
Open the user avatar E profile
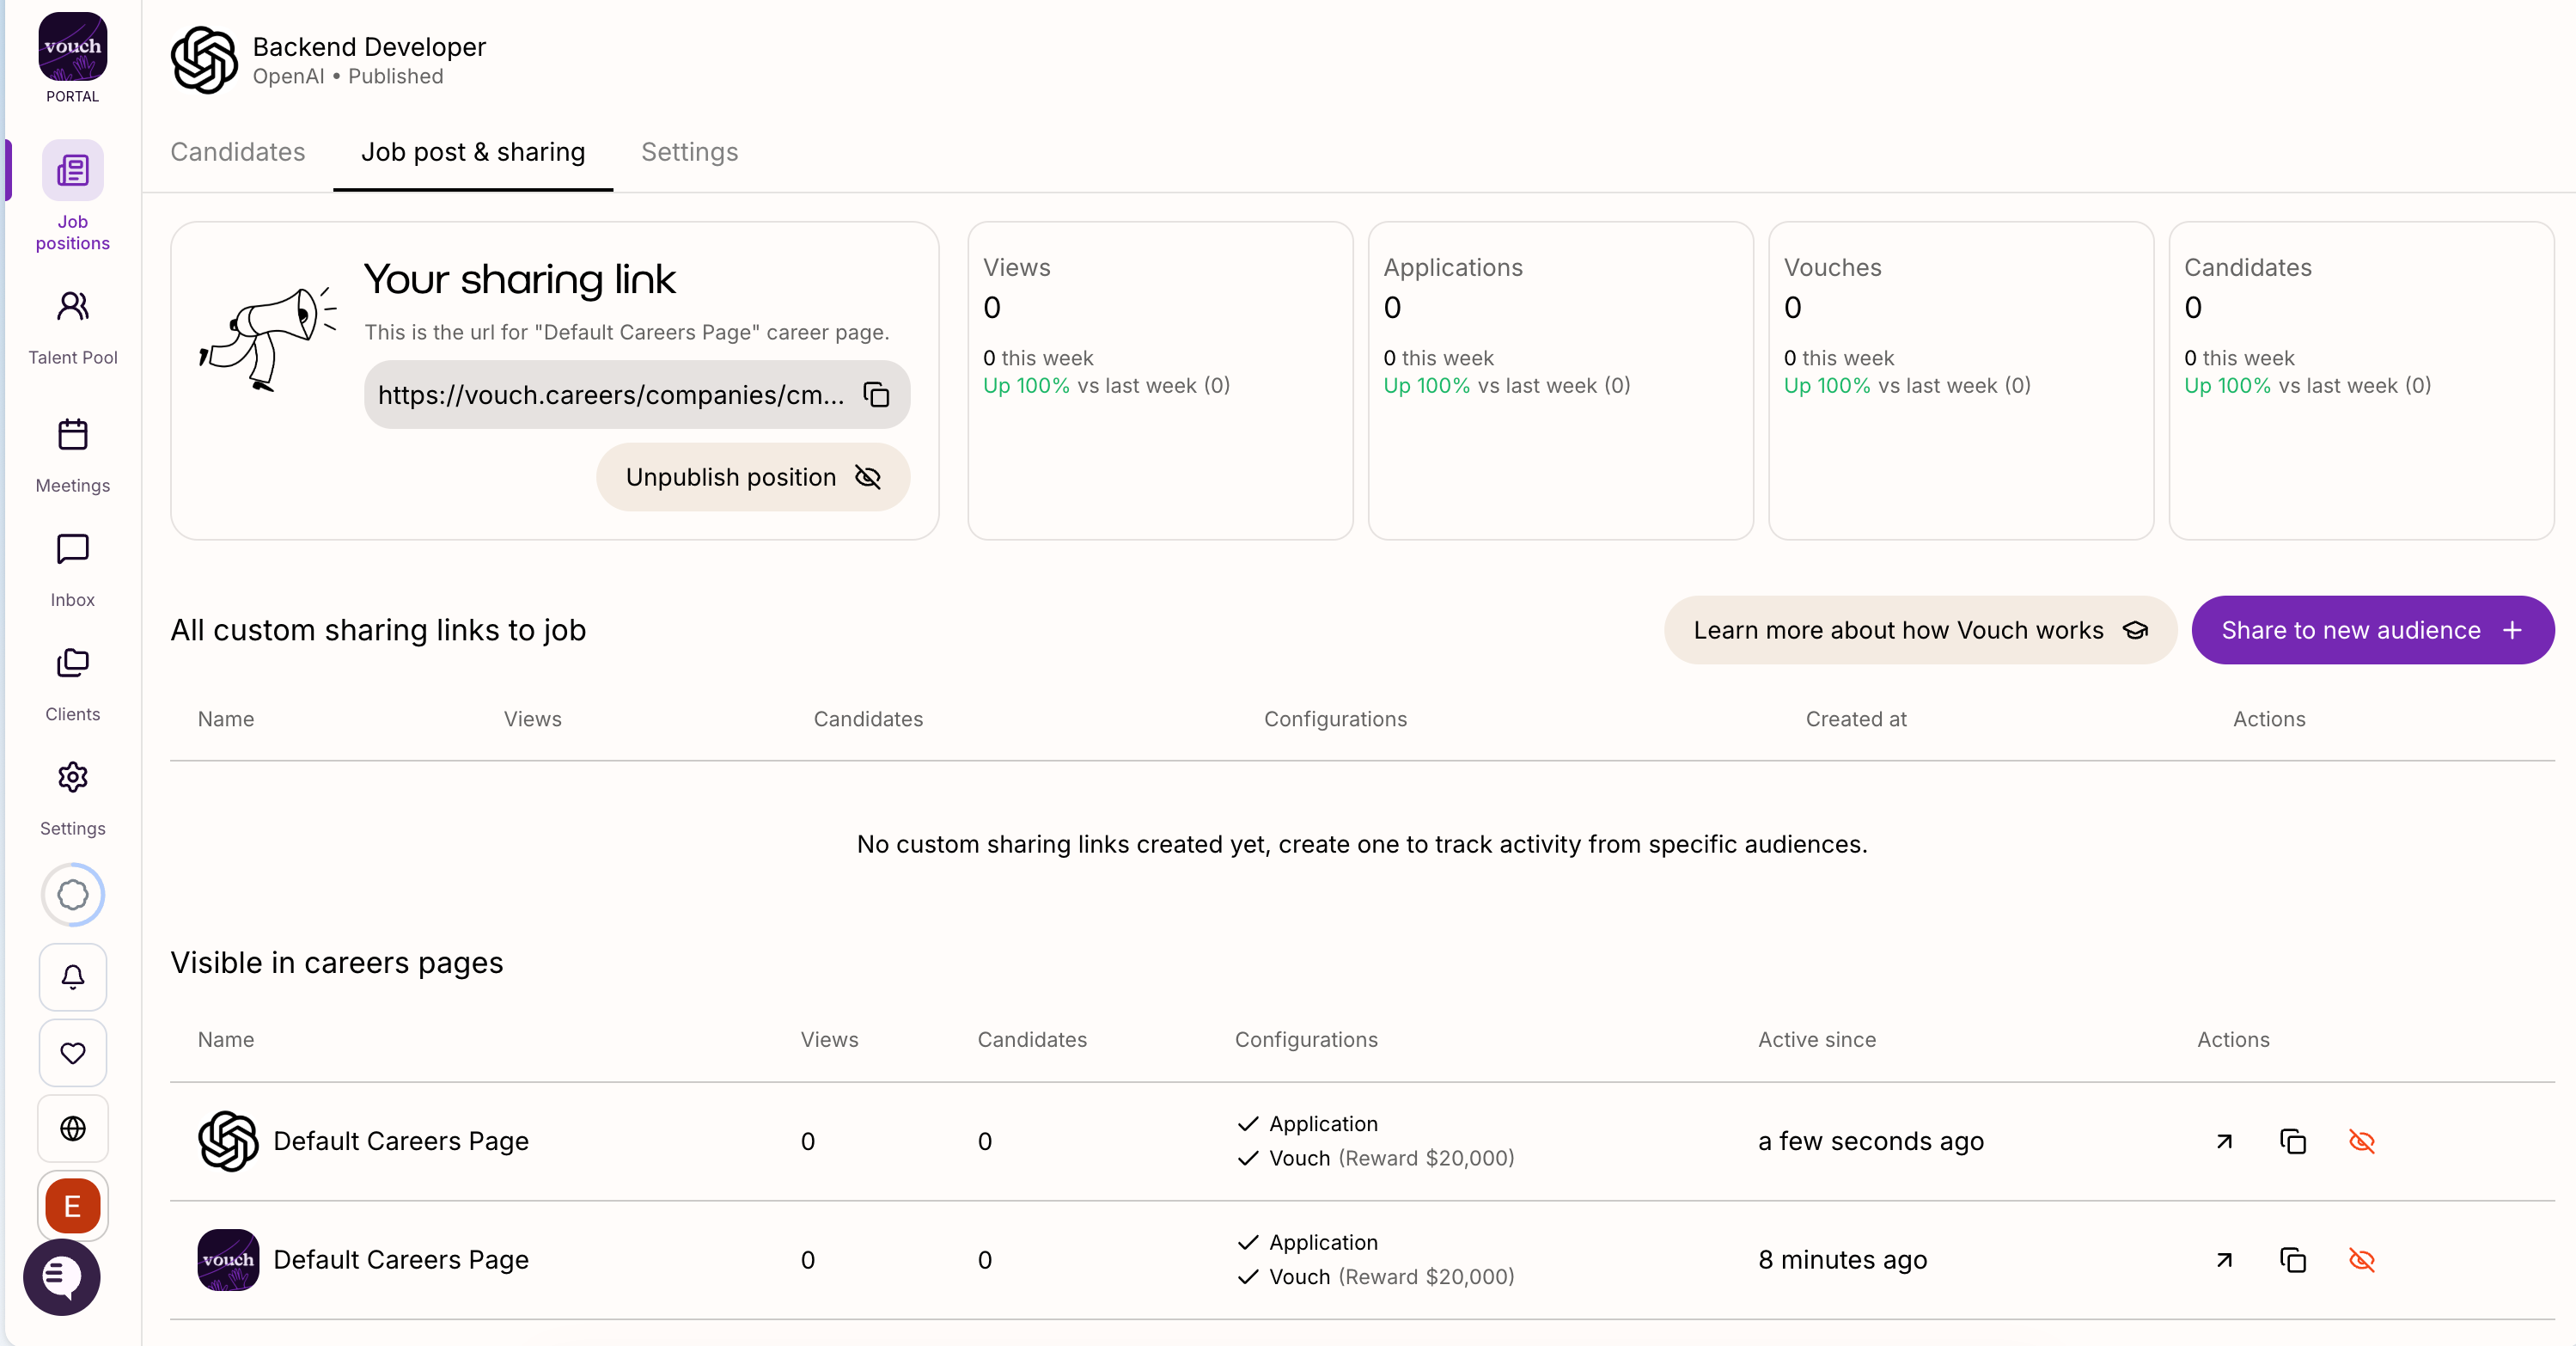[73, 1206]
